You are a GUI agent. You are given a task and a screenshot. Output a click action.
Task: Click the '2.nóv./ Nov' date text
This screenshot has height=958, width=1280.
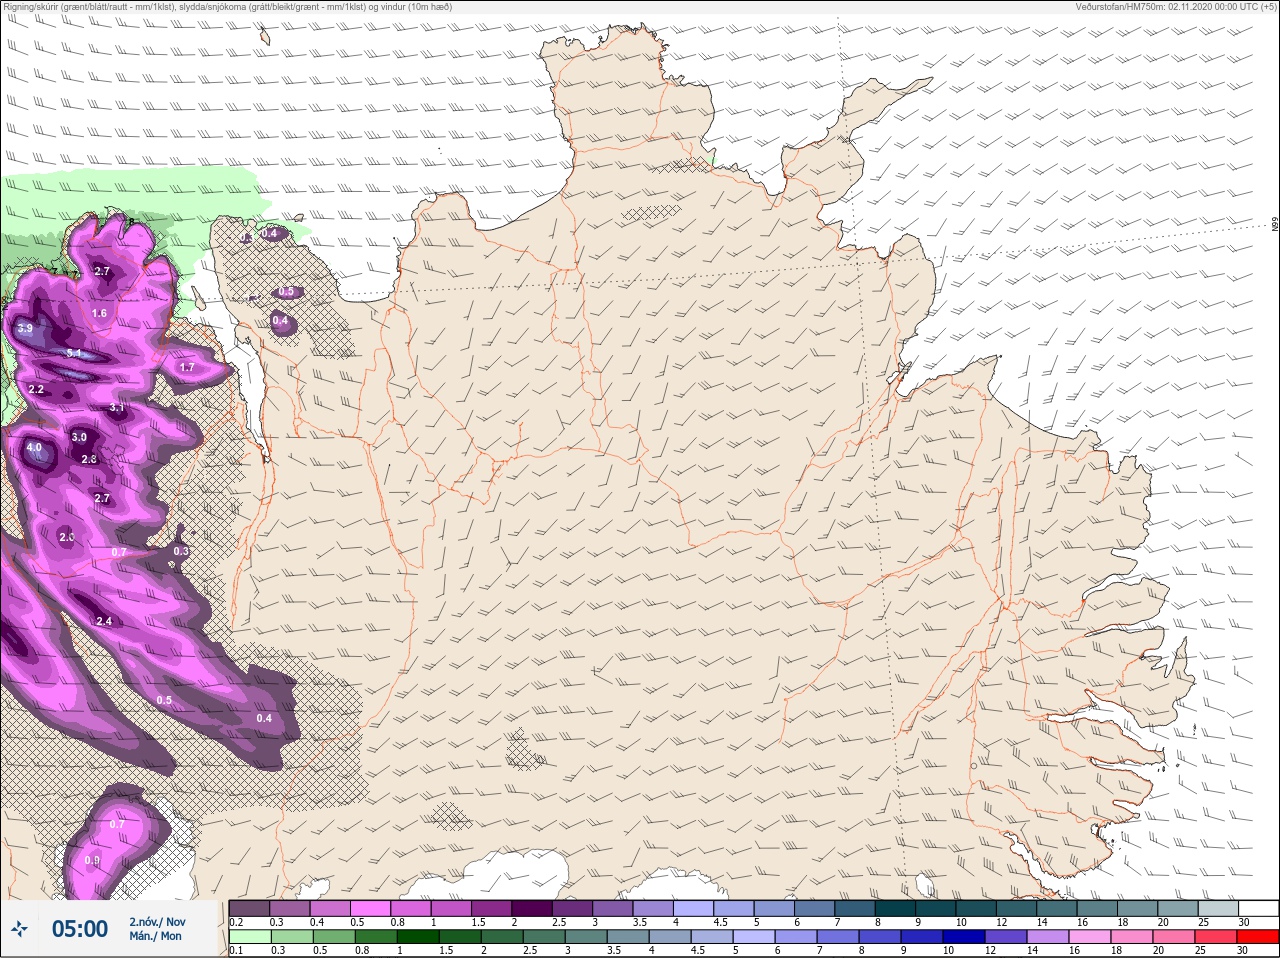[157, 922]
